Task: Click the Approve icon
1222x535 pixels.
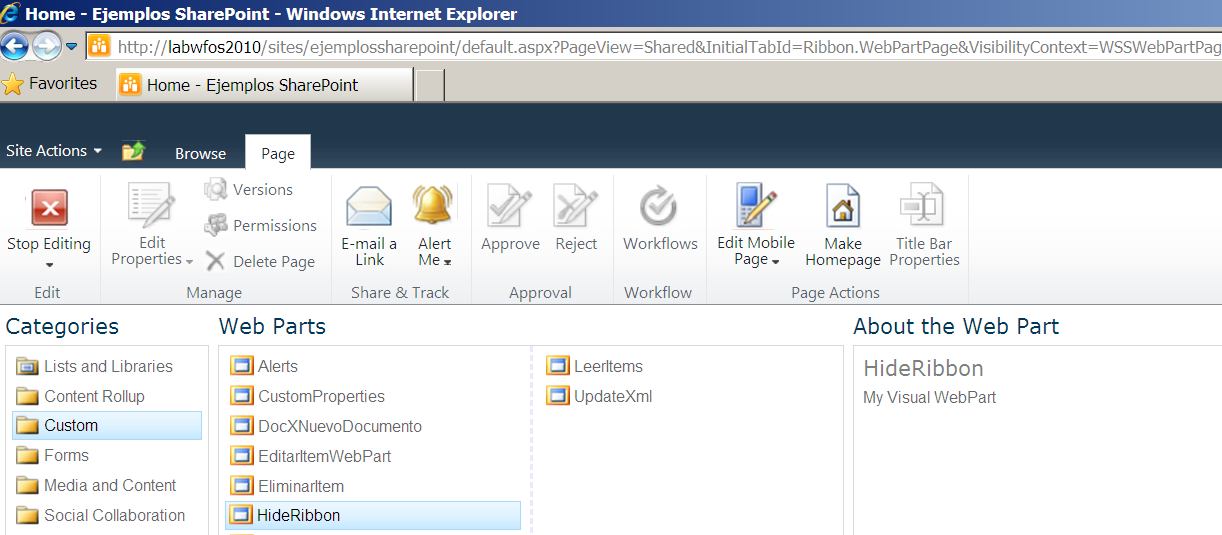Action: click(510, 207)
